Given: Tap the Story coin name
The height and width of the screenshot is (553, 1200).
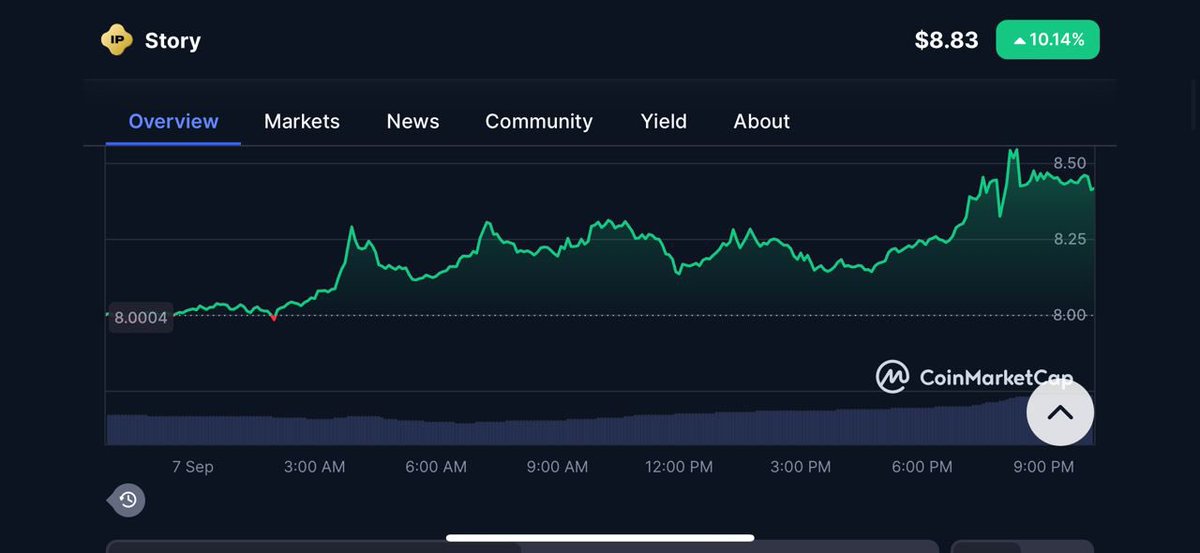Looking at the screenshot, I should [173, 41].
